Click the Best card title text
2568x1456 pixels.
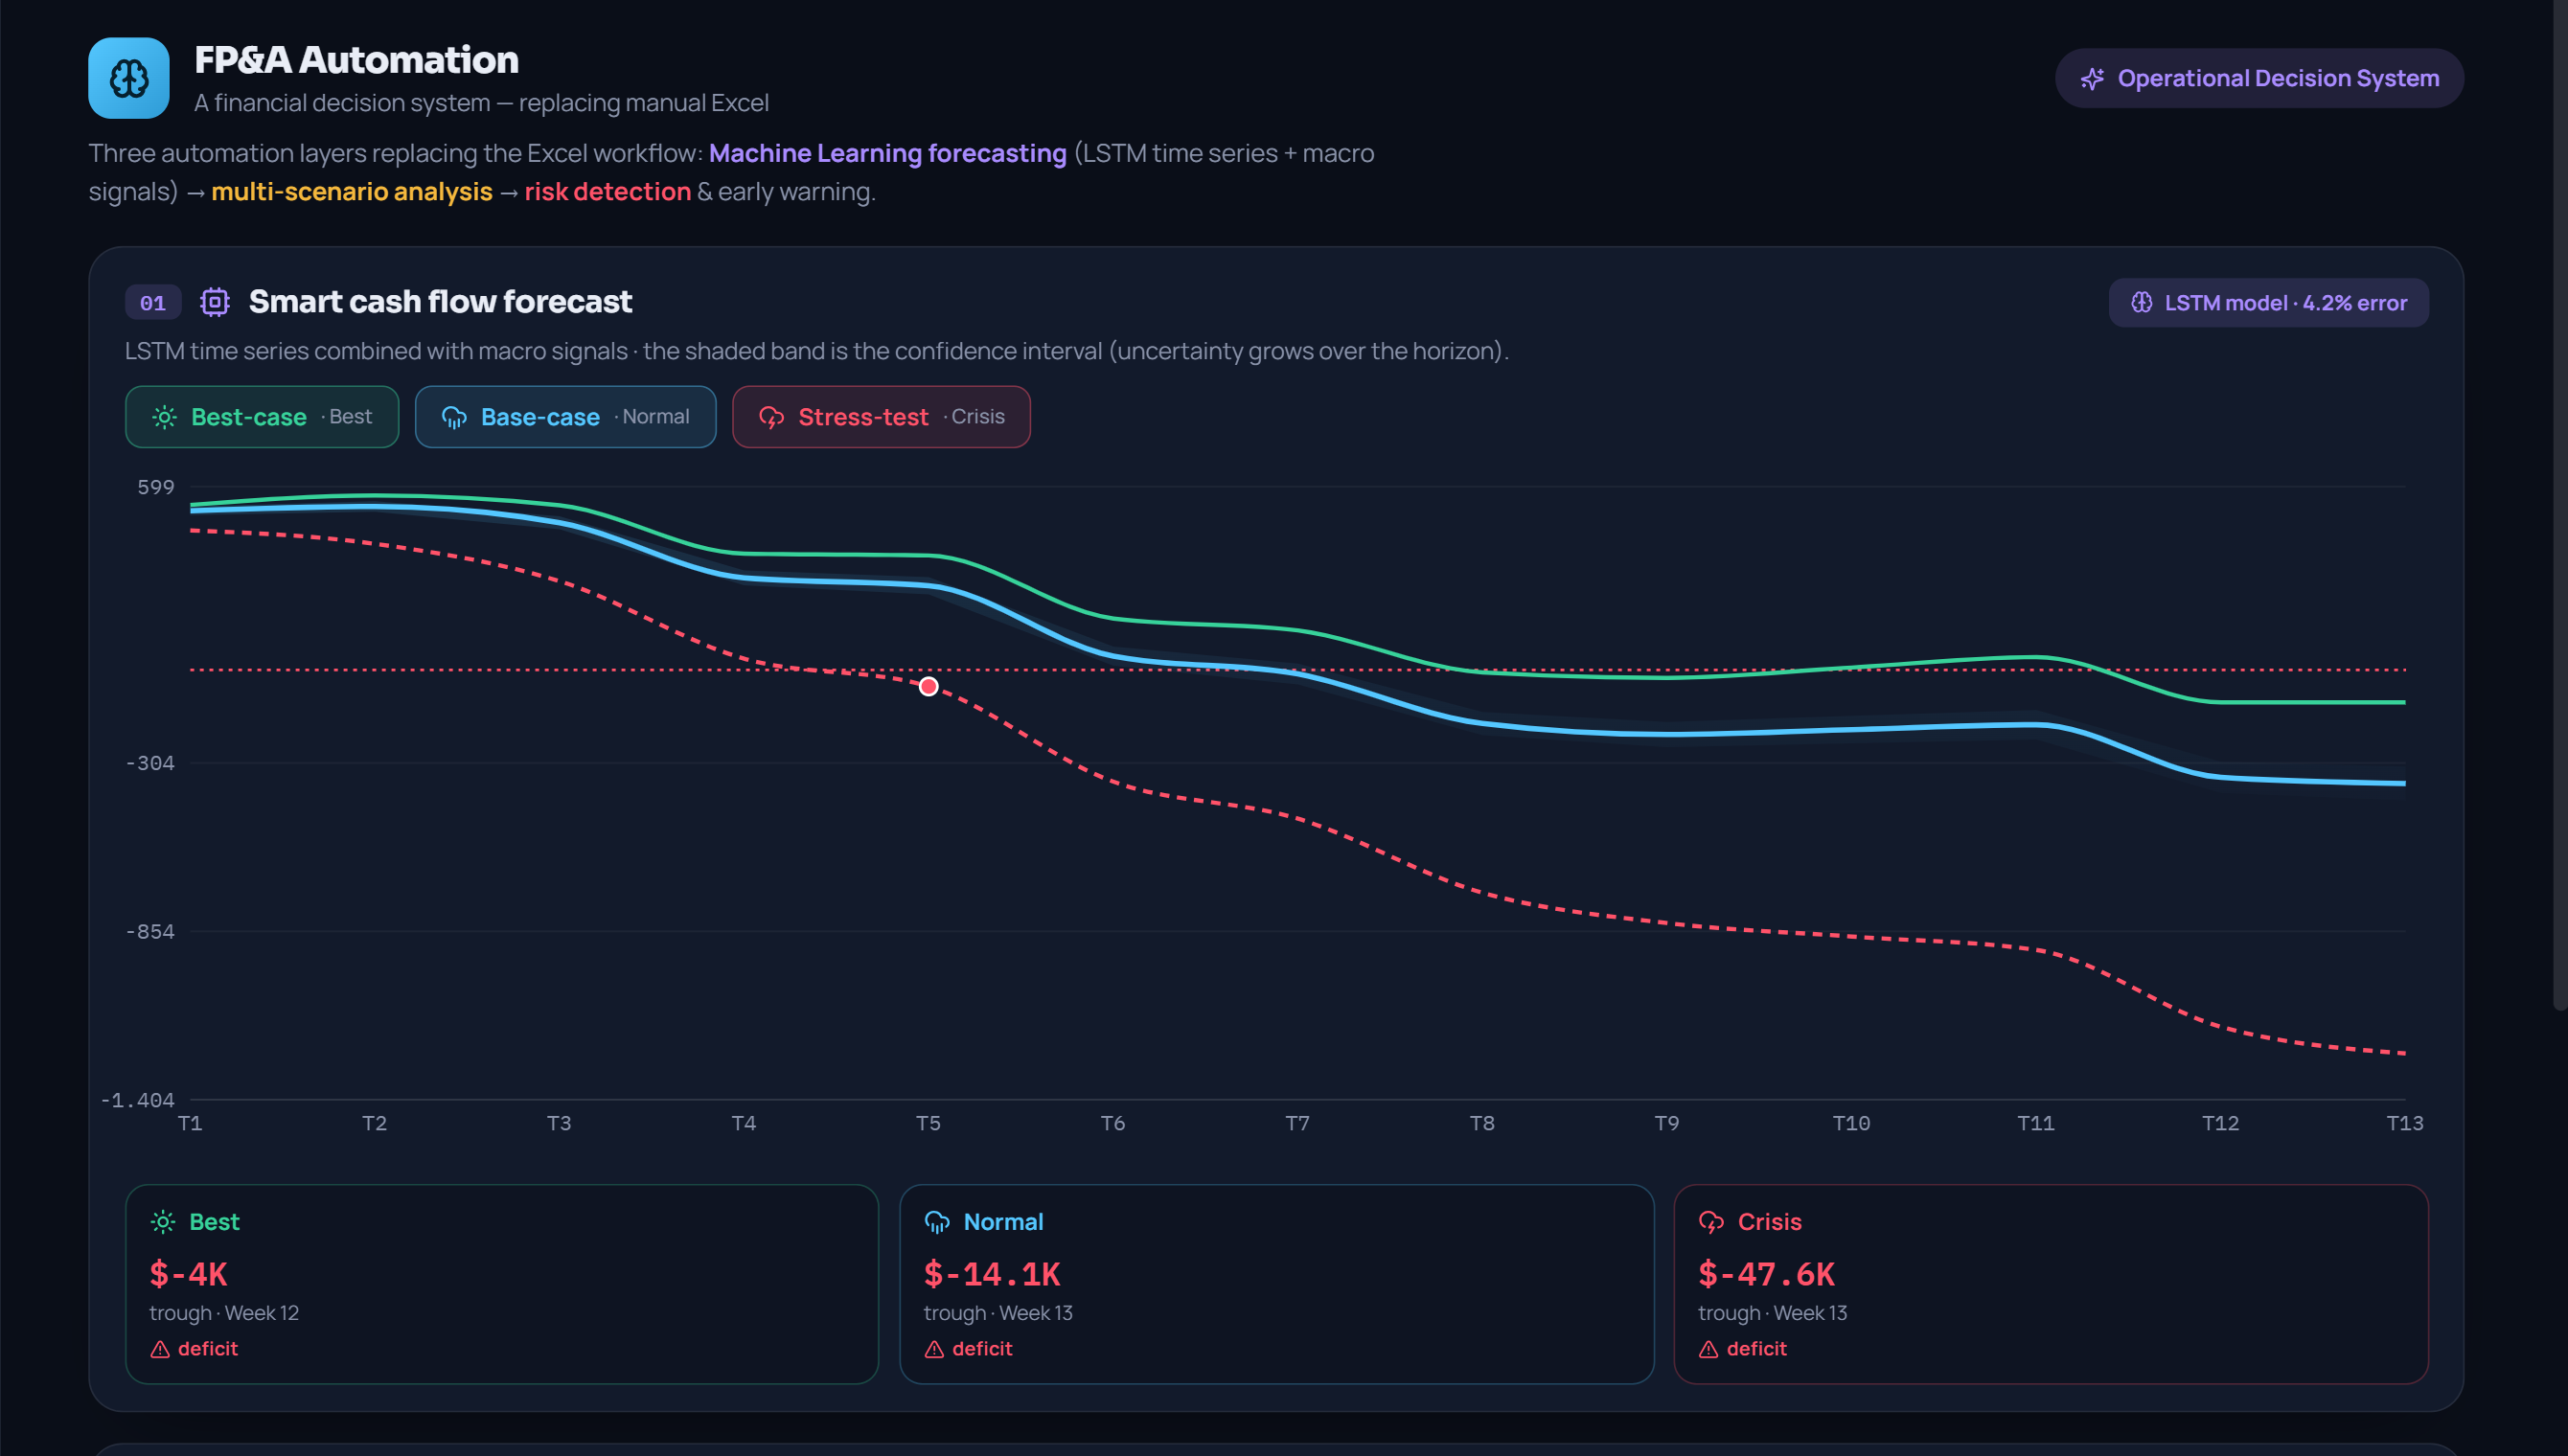pos(214,1221)
